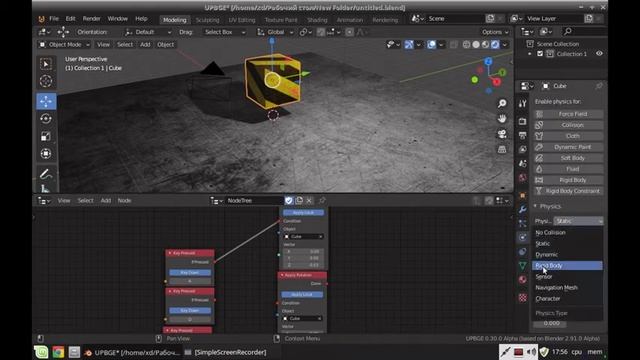Toggle fake user shield for NodeTree
The height and width of the screenshot is (360, 640).
click(289, 200)
